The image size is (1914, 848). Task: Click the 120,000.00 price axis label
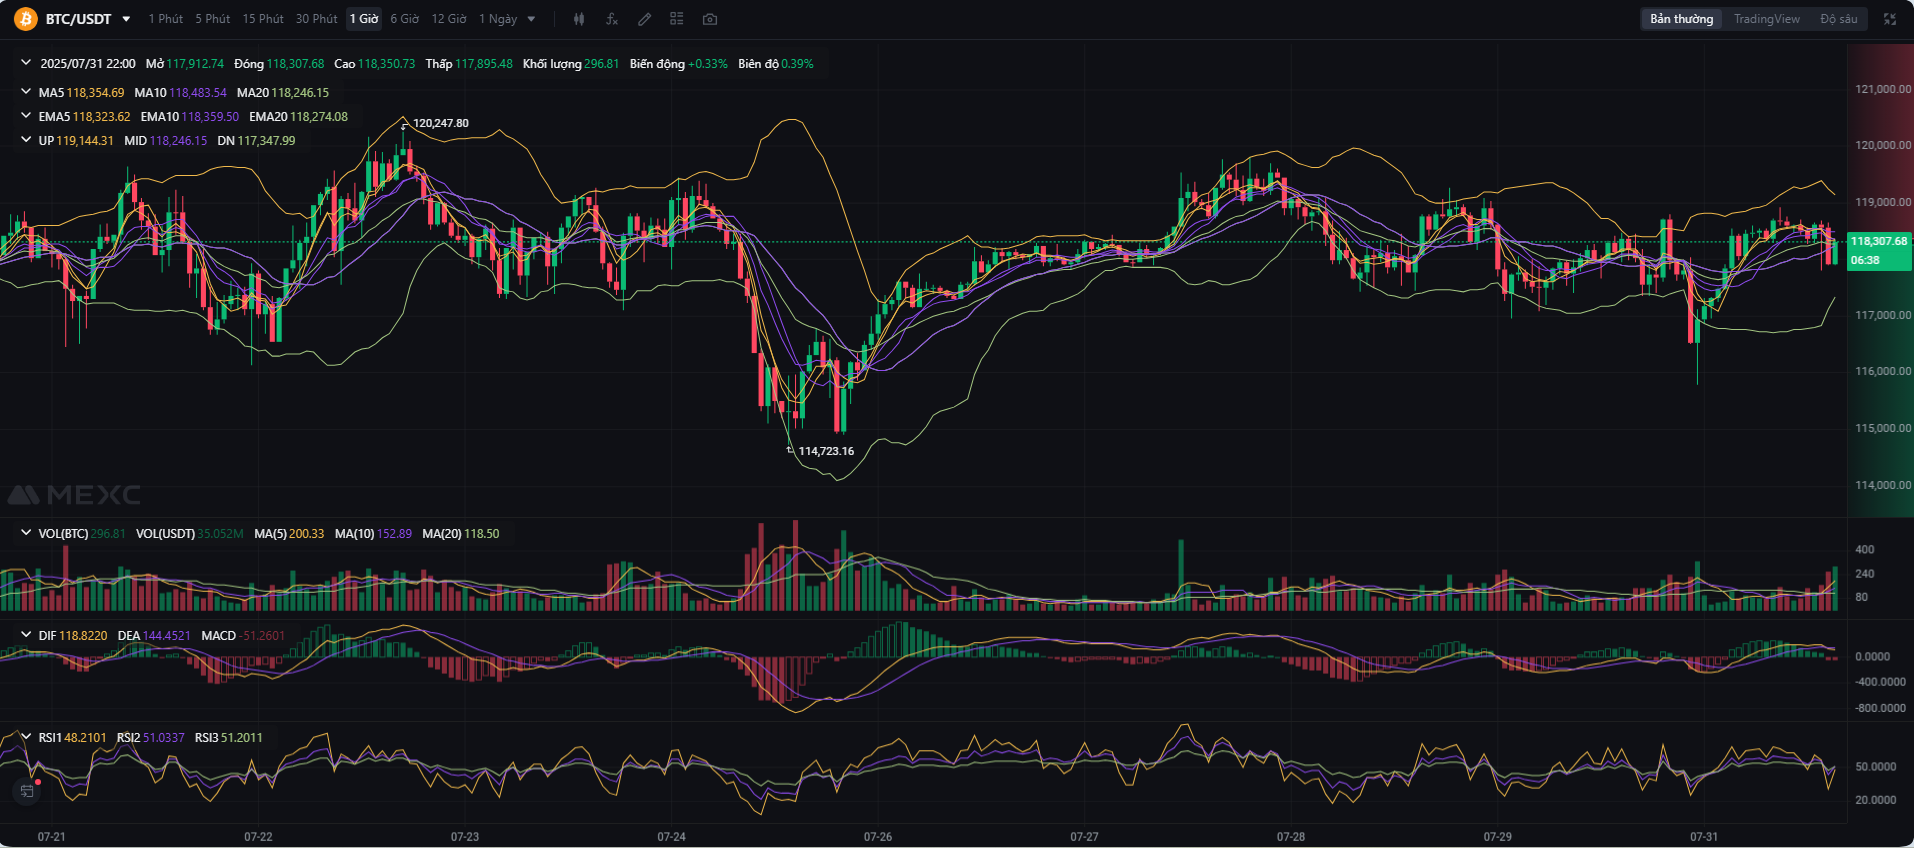pos(1883,145)
